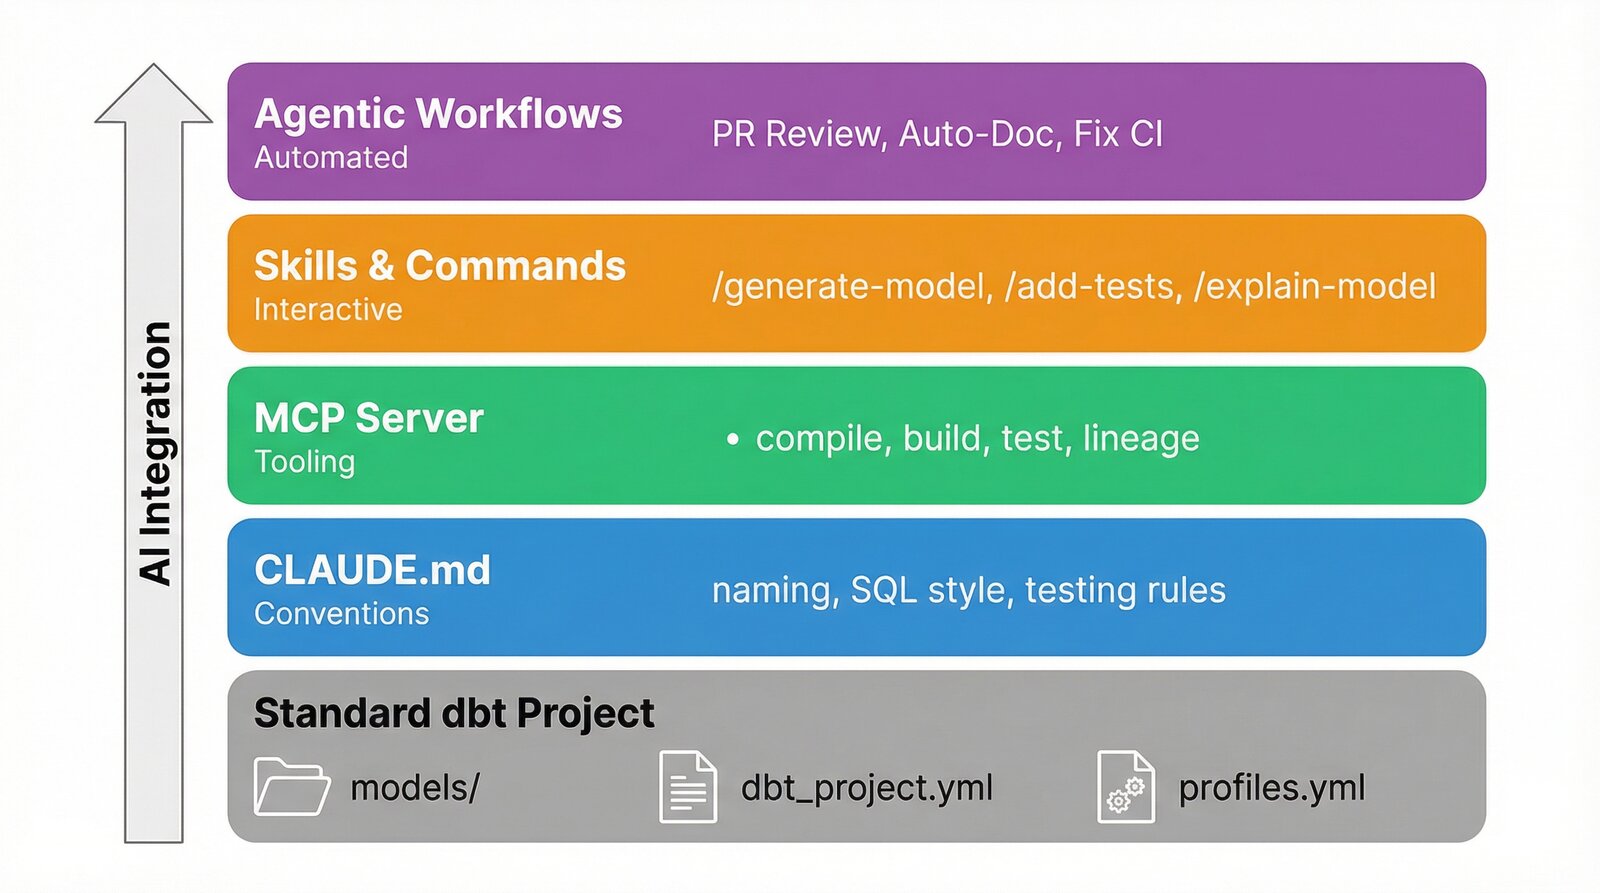Open the dbt_project.yml file label
Screen dimensions: 1600x893
(x=866, y=788)
